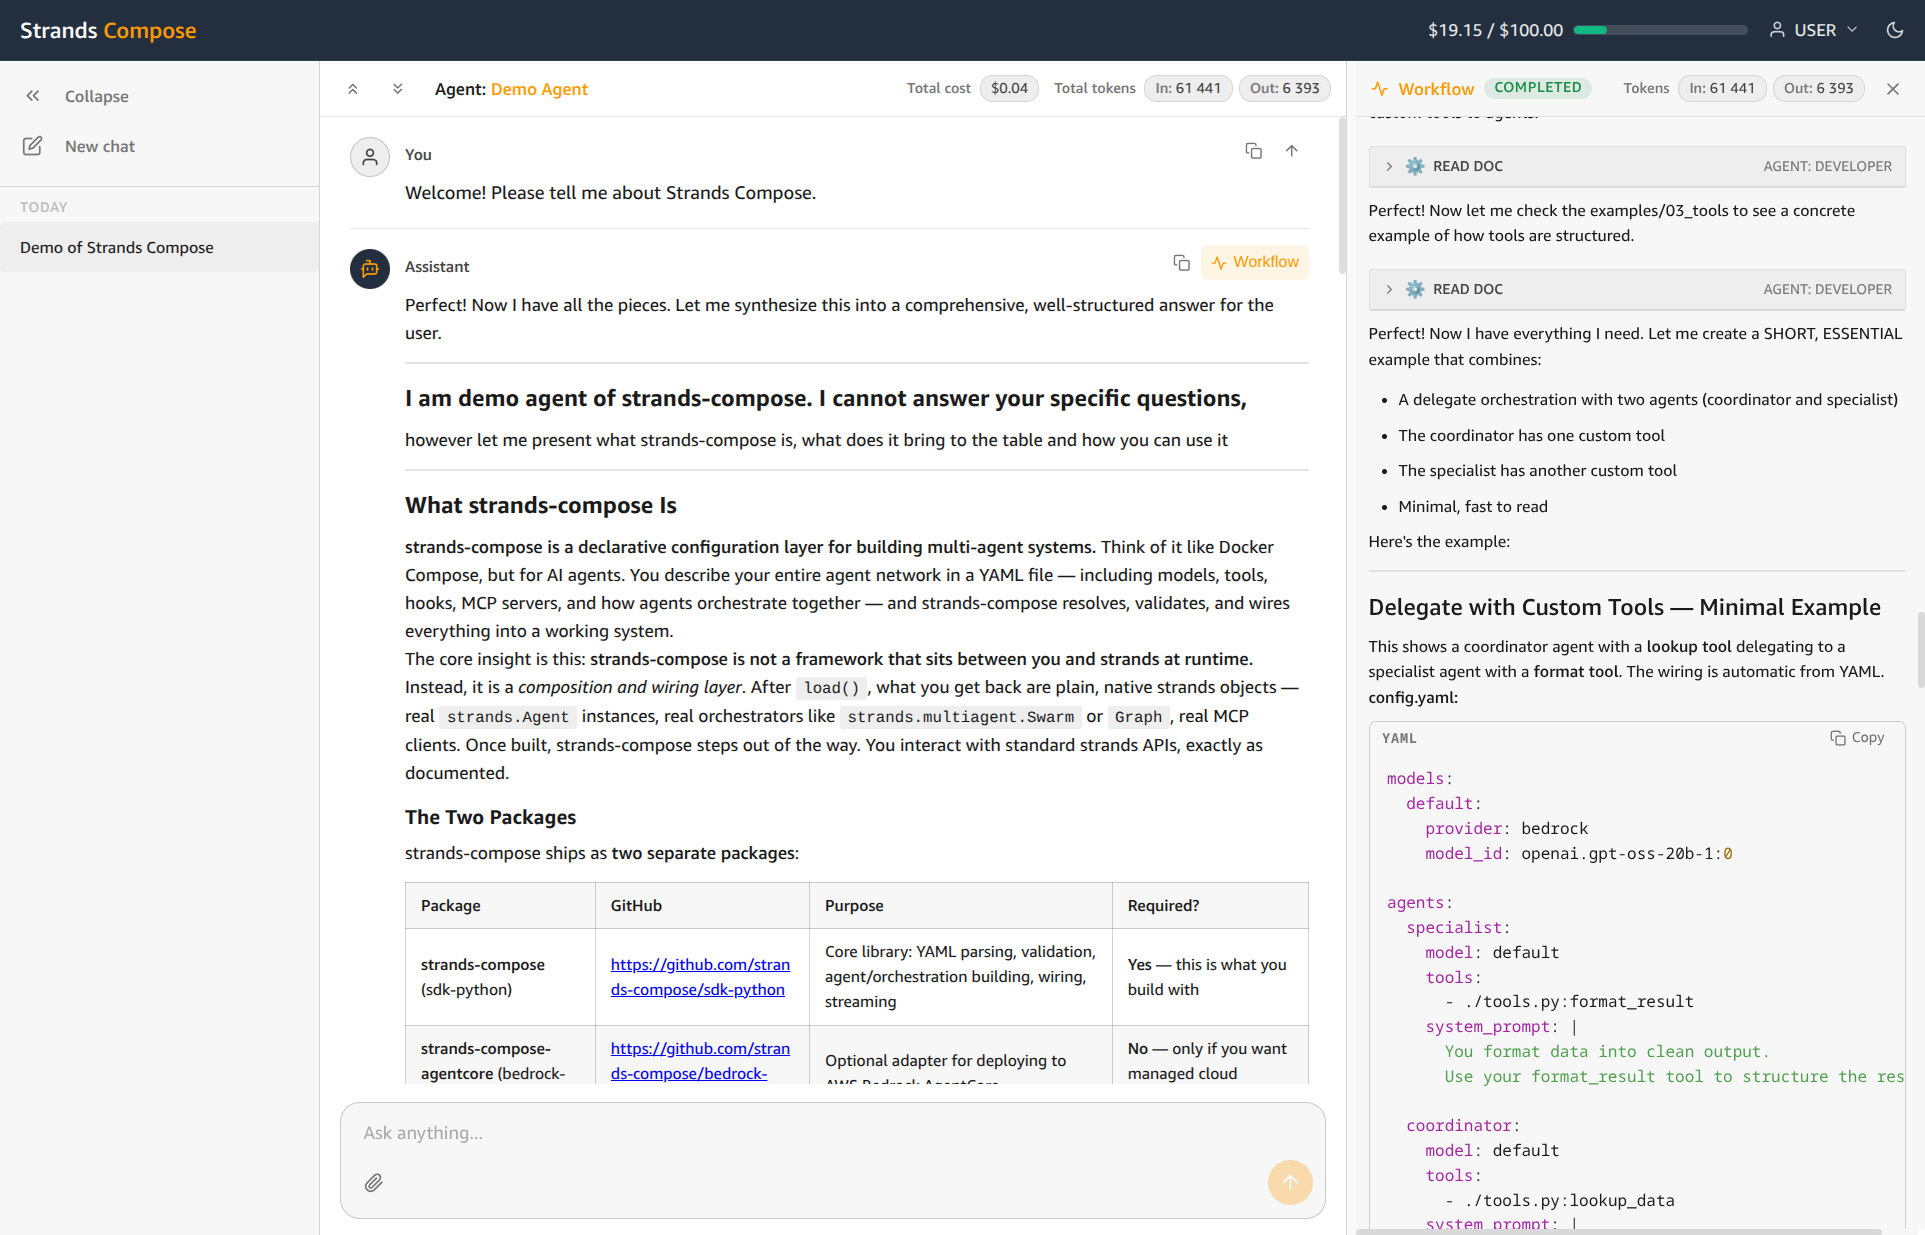Click the Demo Agent name in header
The height and width of the screenshot is (1235, 1925).
539,89
